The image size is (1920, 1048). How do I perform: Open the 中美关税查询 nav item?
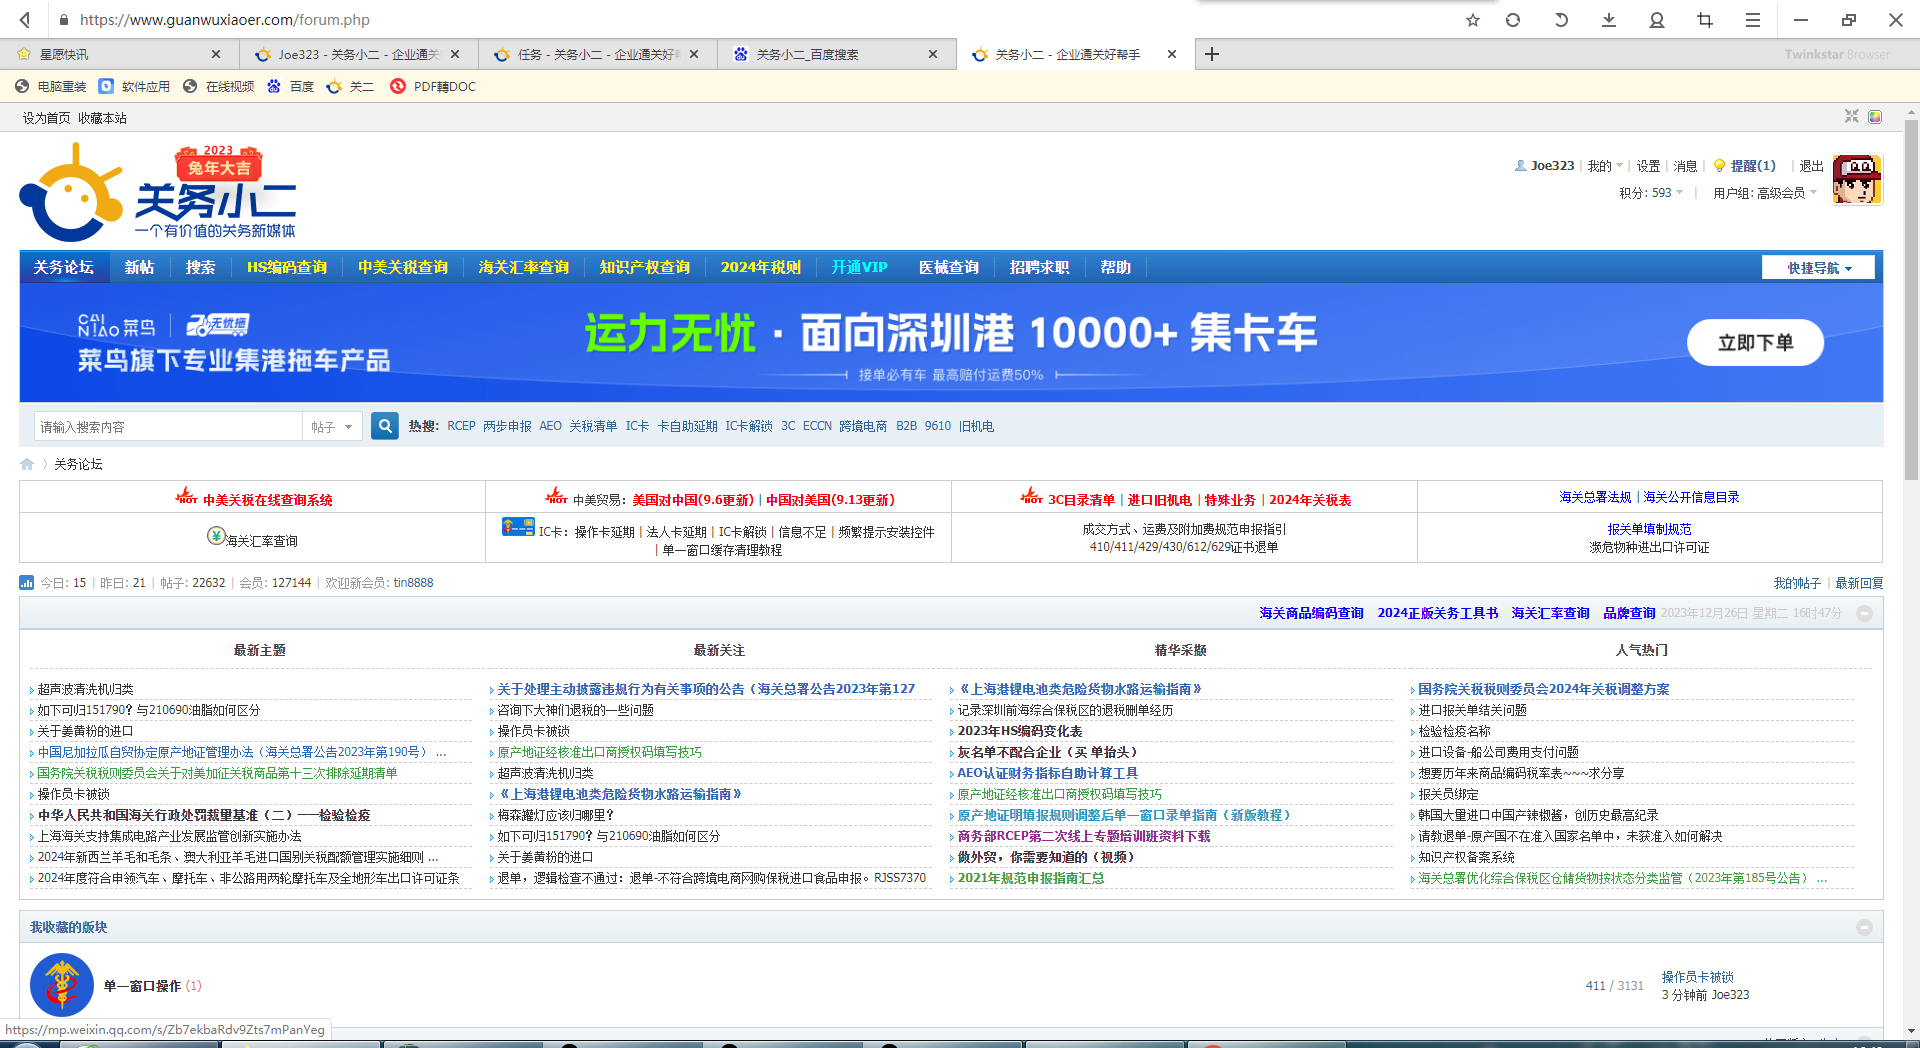[x=403, y=267]
